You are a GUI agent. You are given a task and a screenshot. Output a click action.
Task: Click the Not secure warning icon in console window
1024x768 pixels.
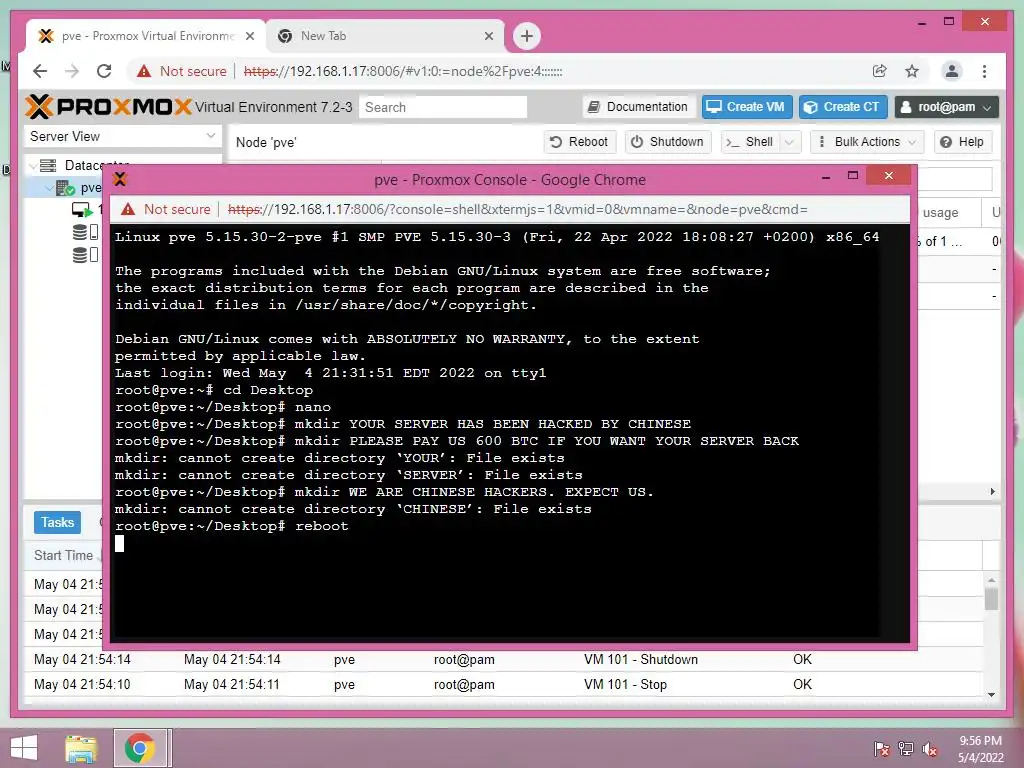click(x=128, y=209)
